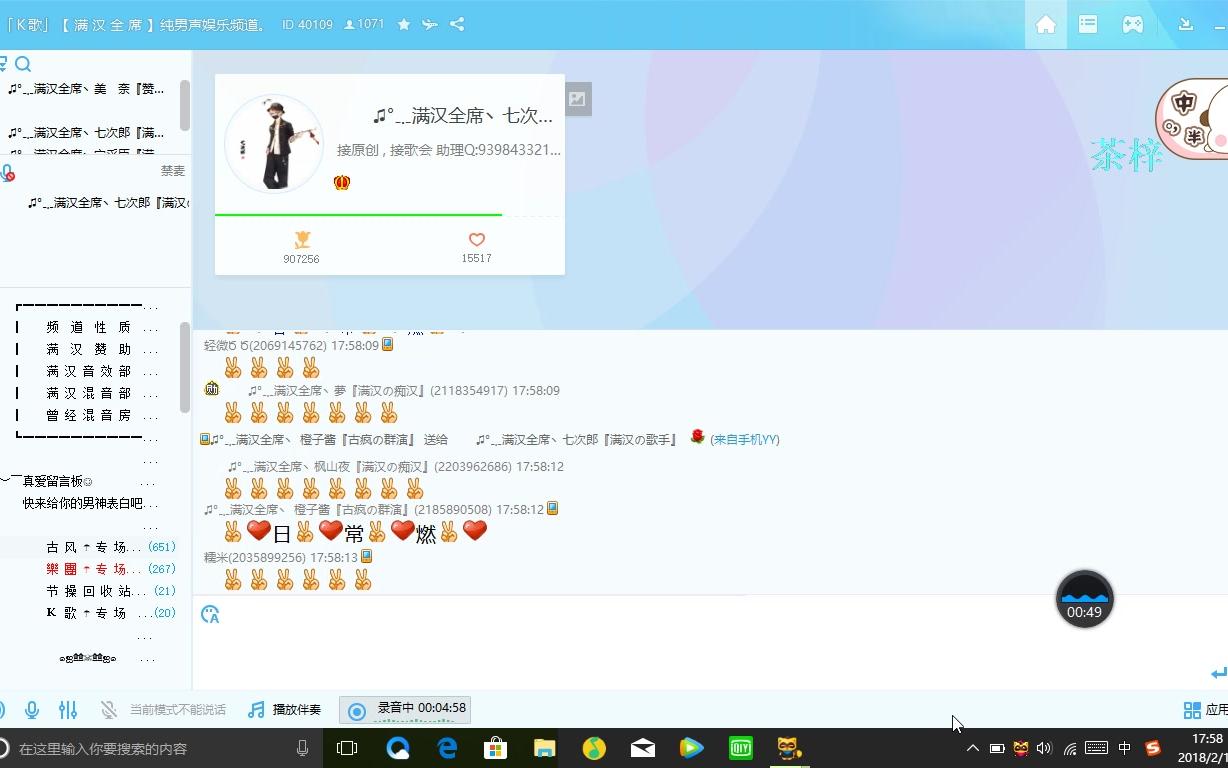Click 播放伴奏 to play accompaniment
The height and width of the screenshot is (768, 1228).
click(x=285, y=710)
